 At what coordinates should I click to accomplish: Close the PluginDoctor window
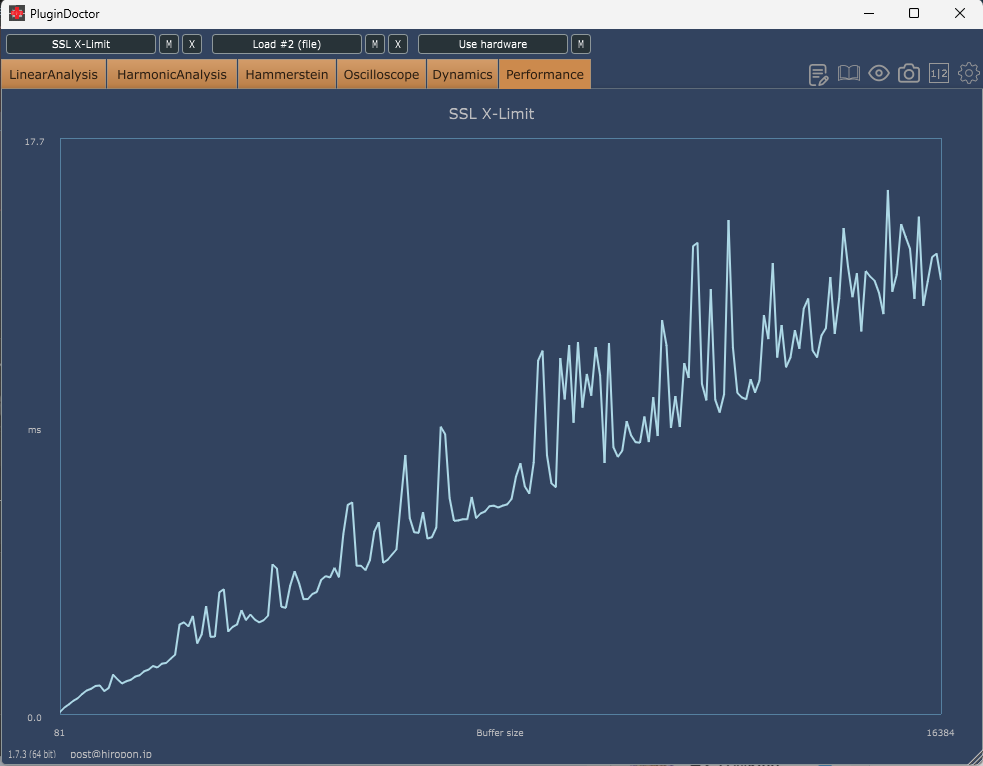coord(960,13)
